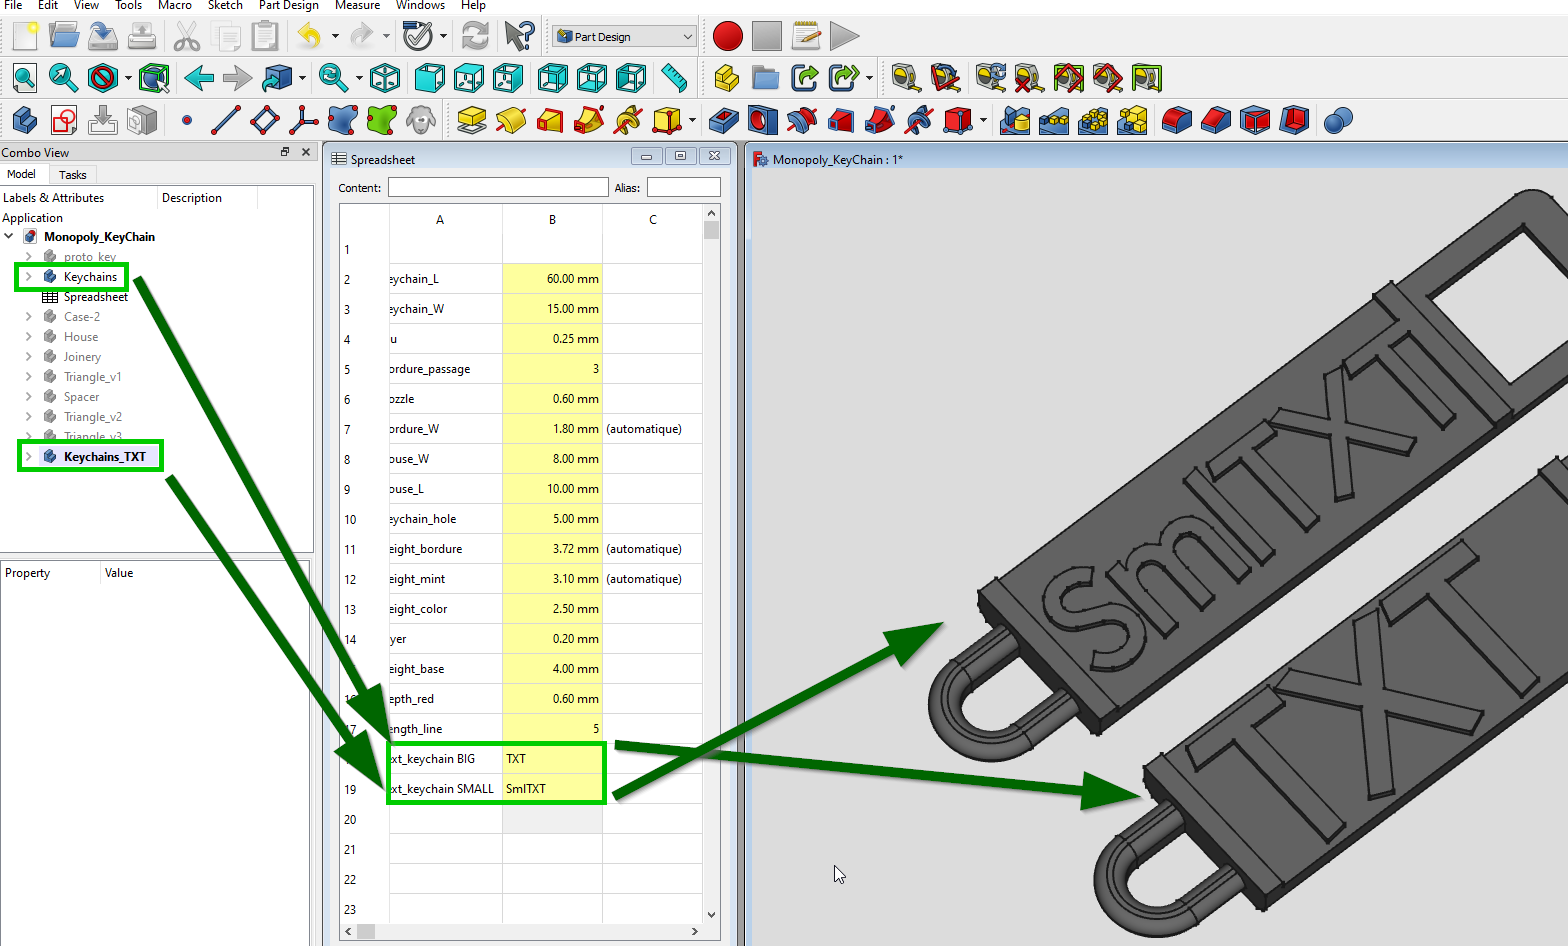Click the Content input field
This screenshot has height=946, width=1568.
pyautogui.click(x=498, y=188)
